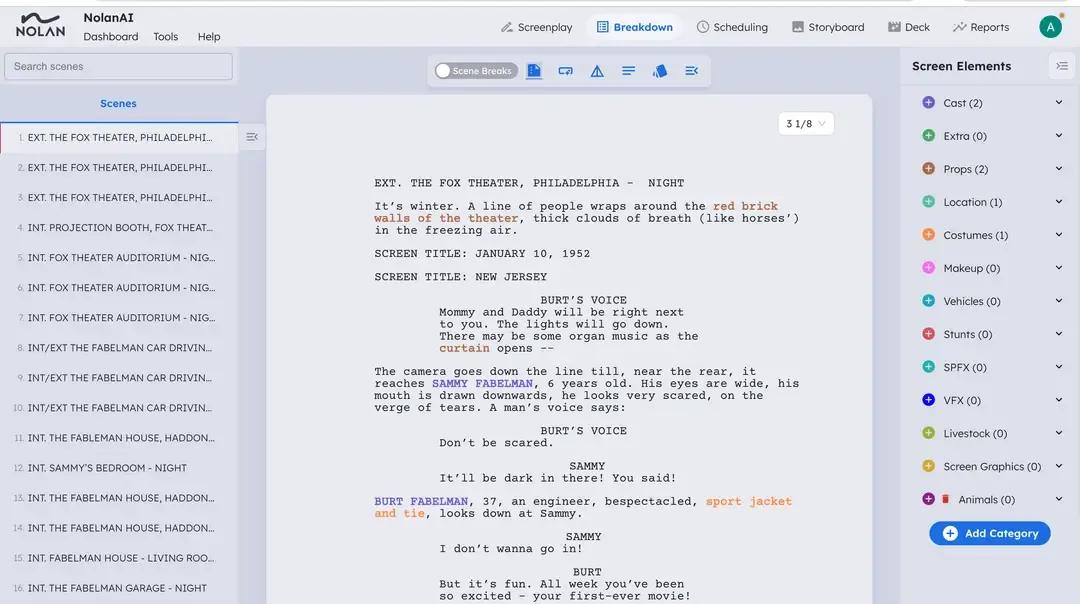Select the Scheduling clock icon
Screen dimensions: 1080x604
pyautogui.click(x=703, y=27)
